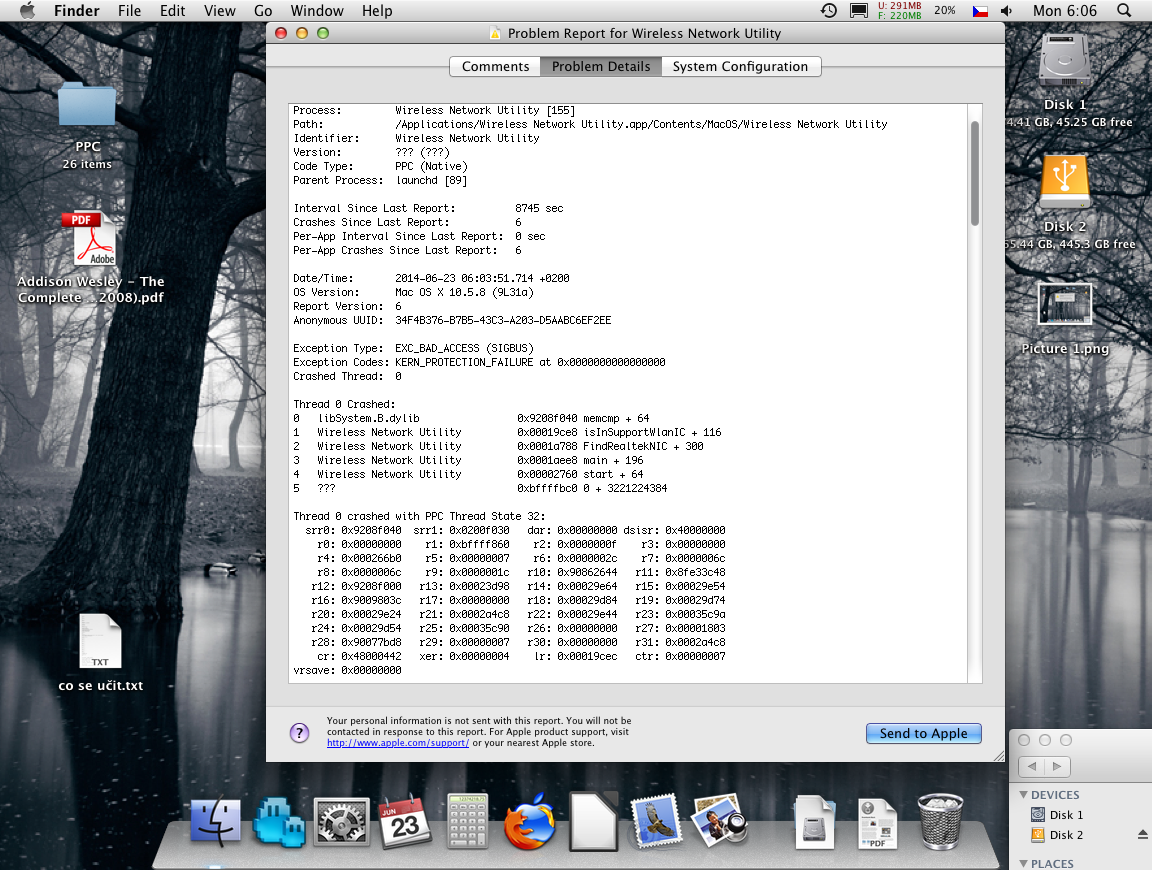Select the Picture 1.png thumbnail

1065,304
